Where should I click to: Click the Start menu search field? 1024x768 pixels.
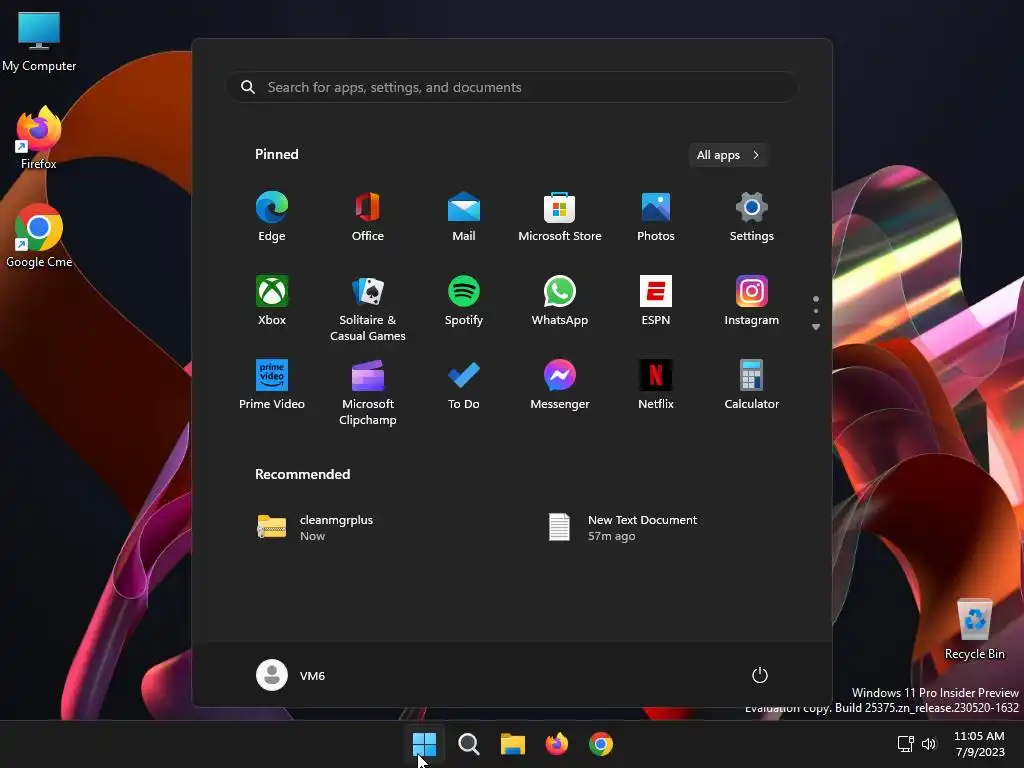pos(511,87)
